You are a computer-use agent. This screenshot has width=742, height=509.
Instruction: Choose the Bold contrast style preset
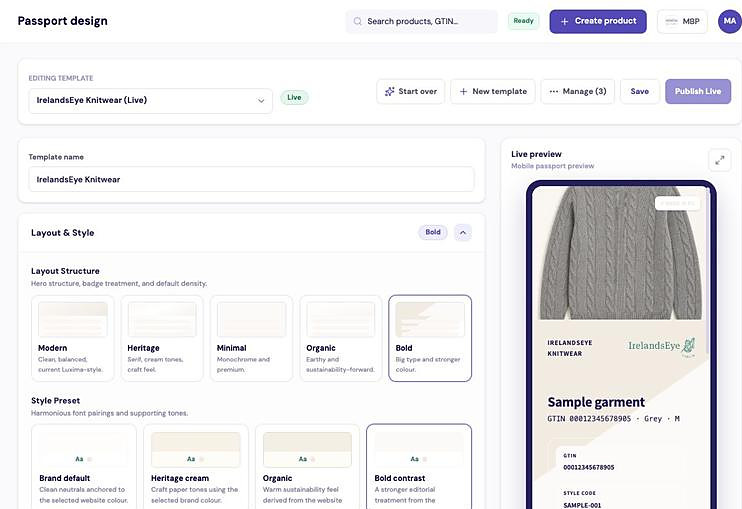[419, 466]
